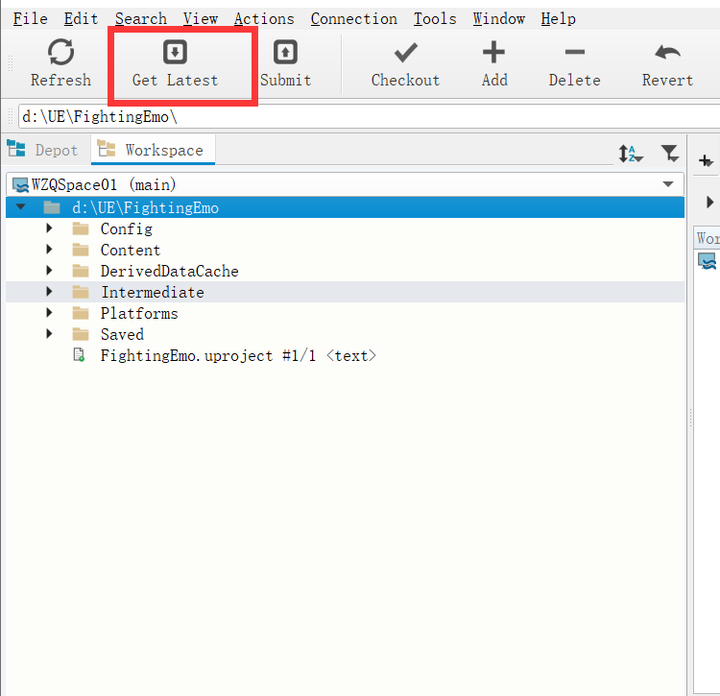
Task: Expand the DerivedDataCache folder
Action: [x=49, y=270]
